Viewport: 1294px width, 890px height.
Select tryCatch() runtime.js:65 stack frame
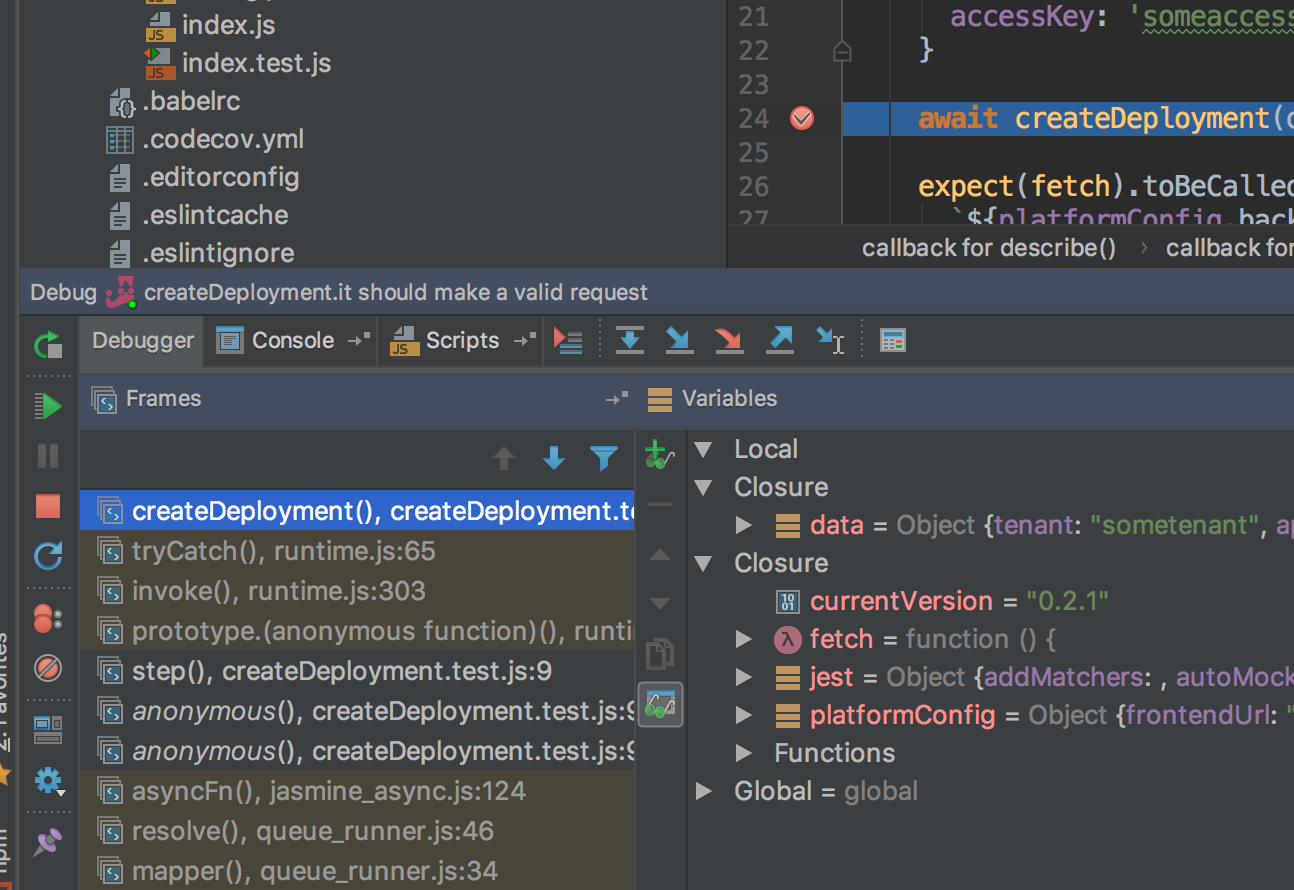pyautogui.click(x=283, y=551)
